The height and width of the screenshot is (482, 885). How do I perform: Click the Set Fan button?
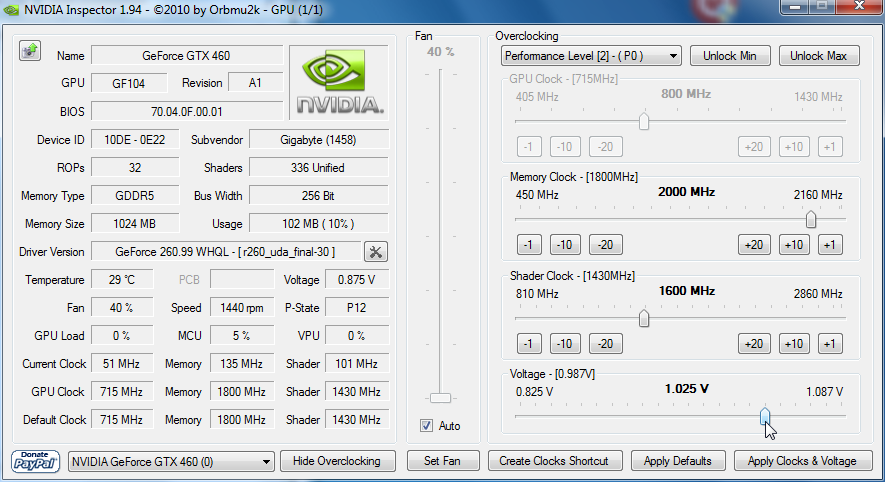click(x=443, y=461)
